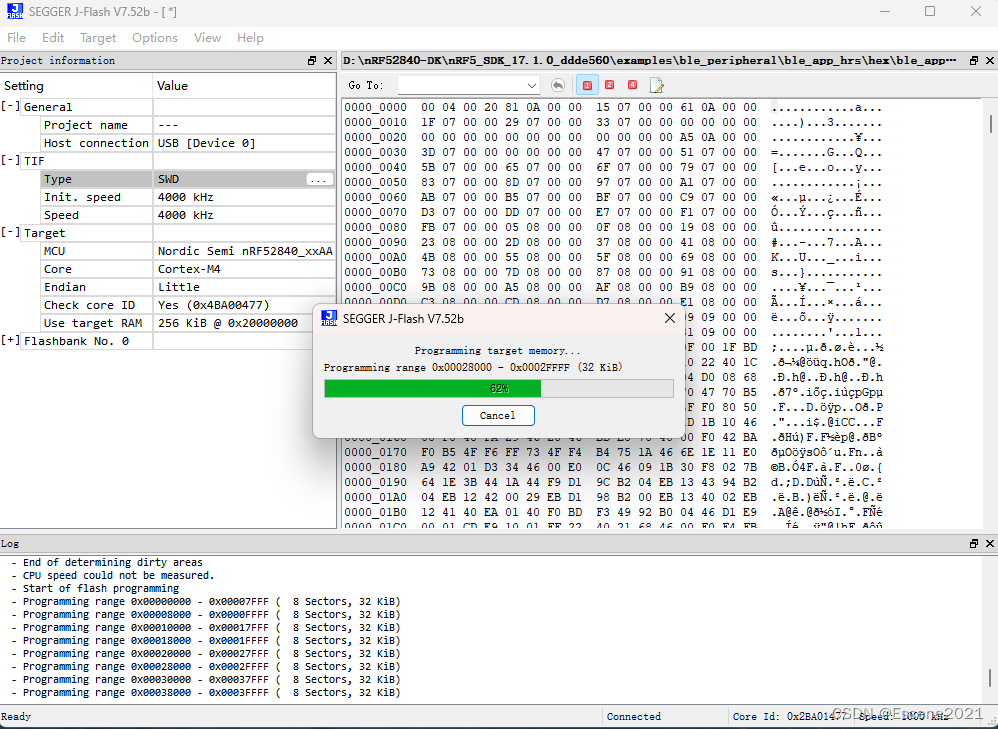Switch hex view to 2-byte units
This screenshot has height=729, width=998.
point(610,85)
